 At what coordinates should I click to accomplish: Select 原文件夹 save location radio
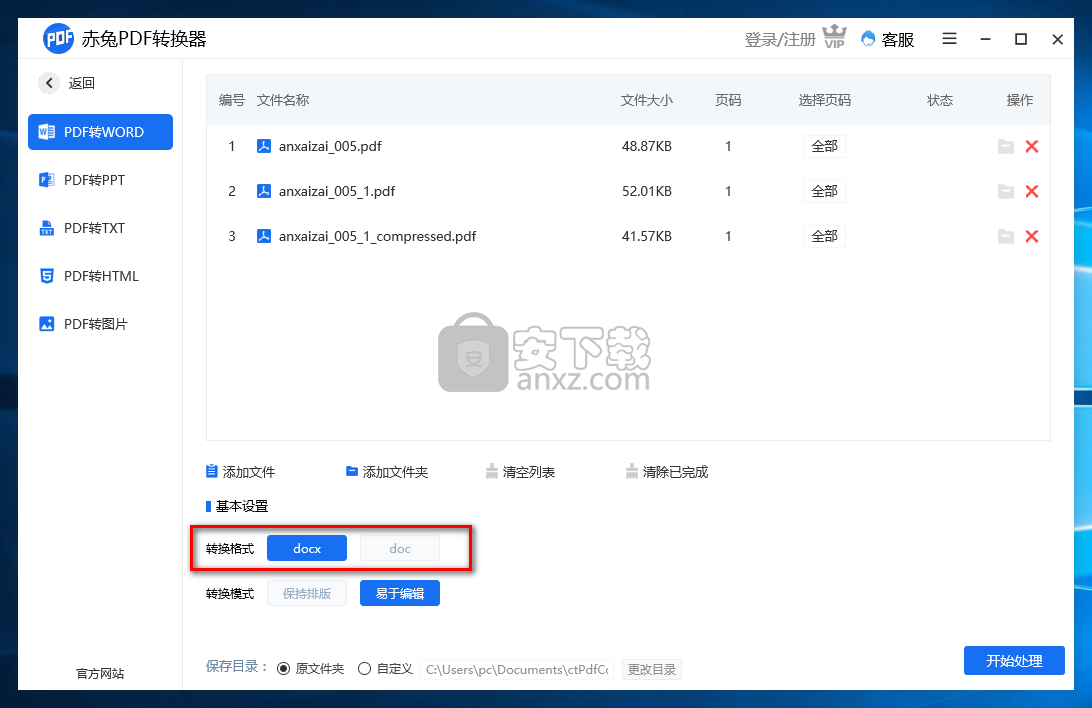coord(284,669)
